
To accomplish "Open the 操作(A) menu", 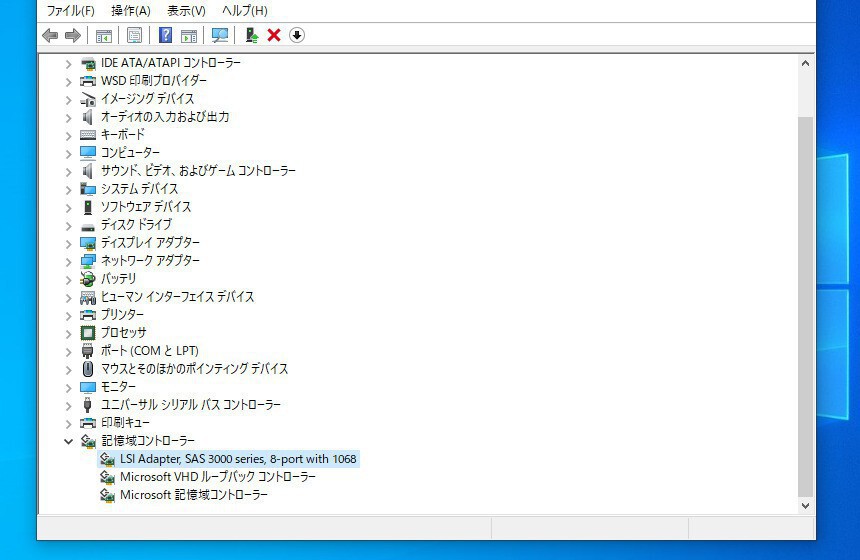I will click(x=131, y=10).
